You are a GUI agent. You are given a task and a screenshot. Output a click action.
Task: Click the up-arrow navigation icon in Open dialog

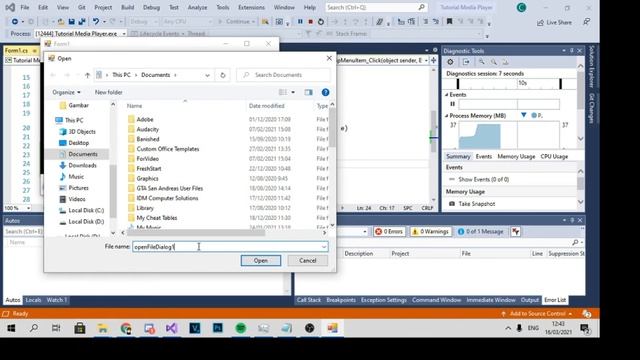87,75
